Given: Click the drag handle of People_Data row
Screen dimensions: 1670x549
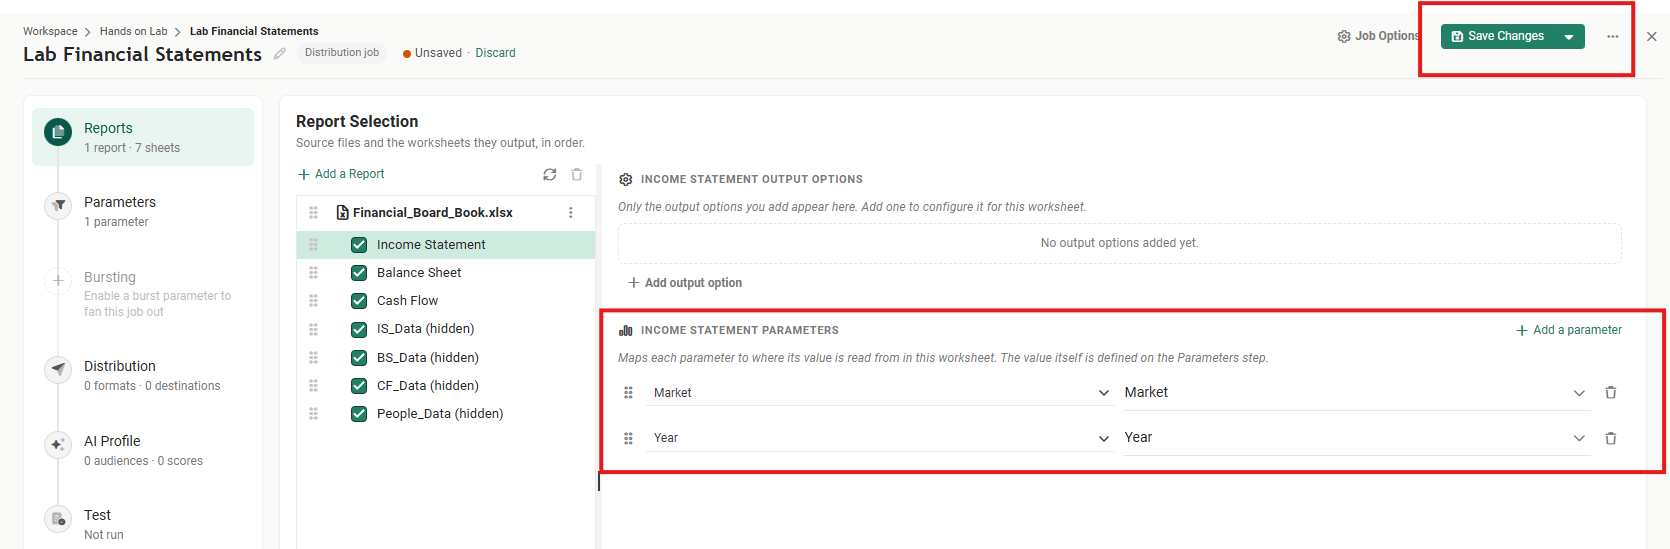Looking at the screenshot, I should click(x=313, y=414).
